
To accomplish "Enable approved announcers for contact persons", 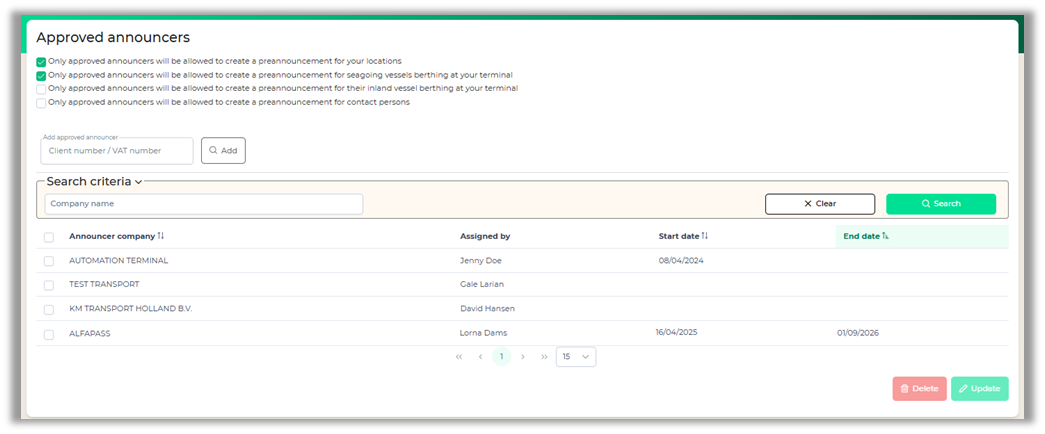I will point(41,102).
